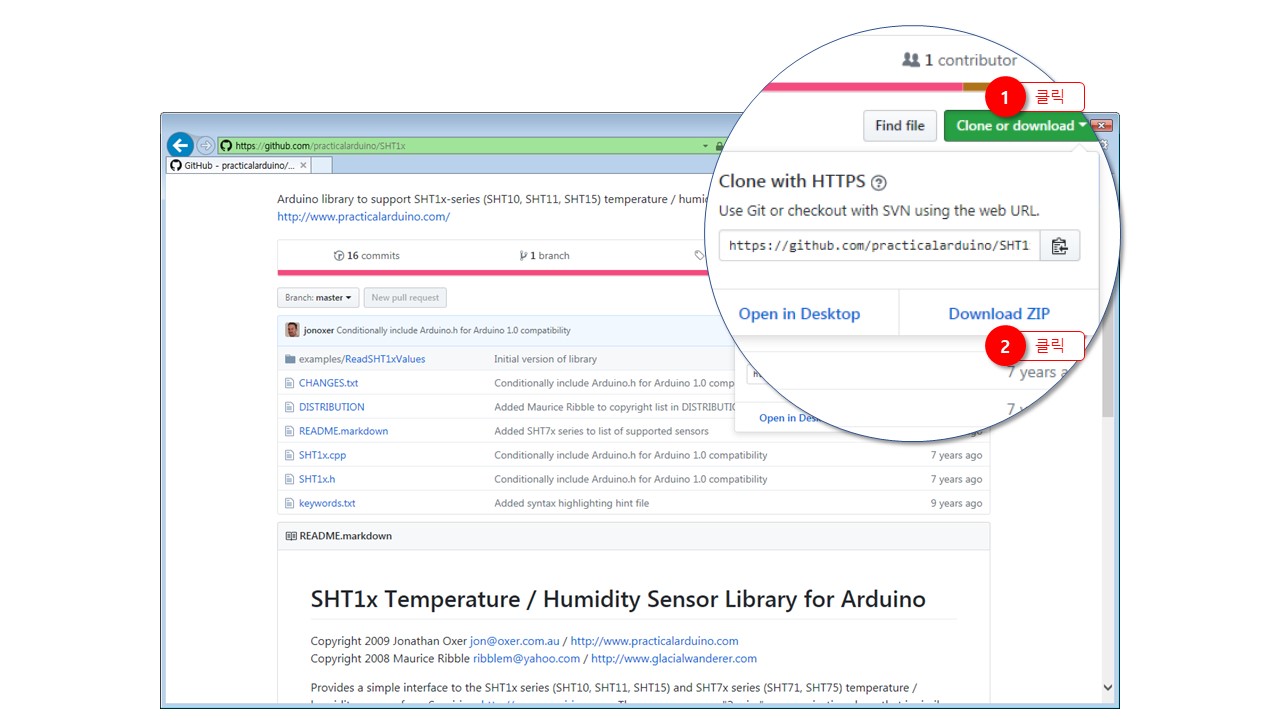This screenshot has width=1280, height=720.
Task: Click Download ZIP in the clone popup
Action: (x=999, y=314)
